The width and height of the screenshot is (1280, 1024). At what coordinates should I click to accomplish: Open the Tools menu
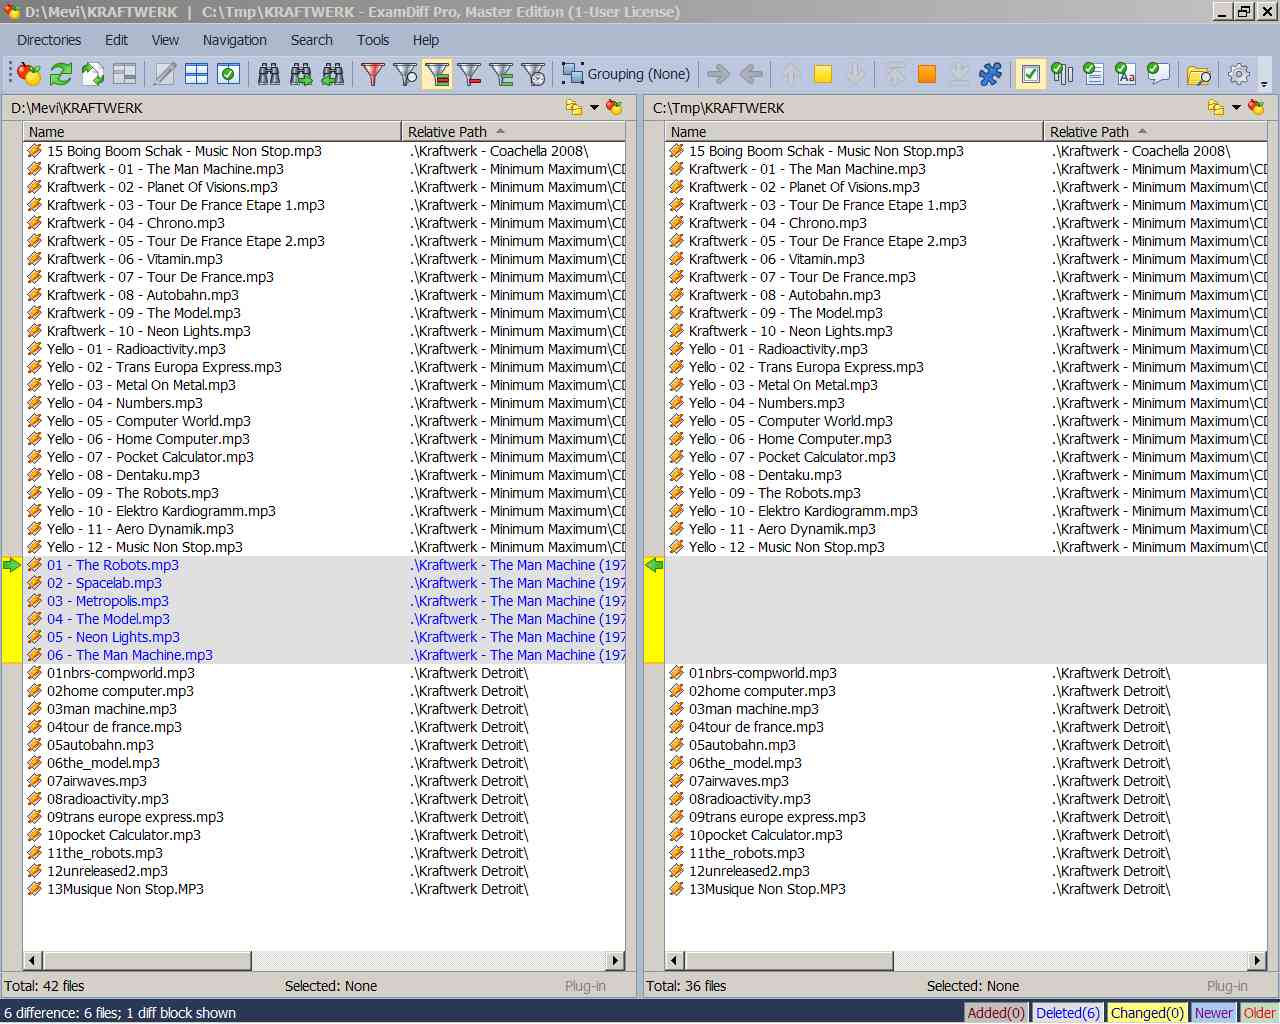click(373, 40)
